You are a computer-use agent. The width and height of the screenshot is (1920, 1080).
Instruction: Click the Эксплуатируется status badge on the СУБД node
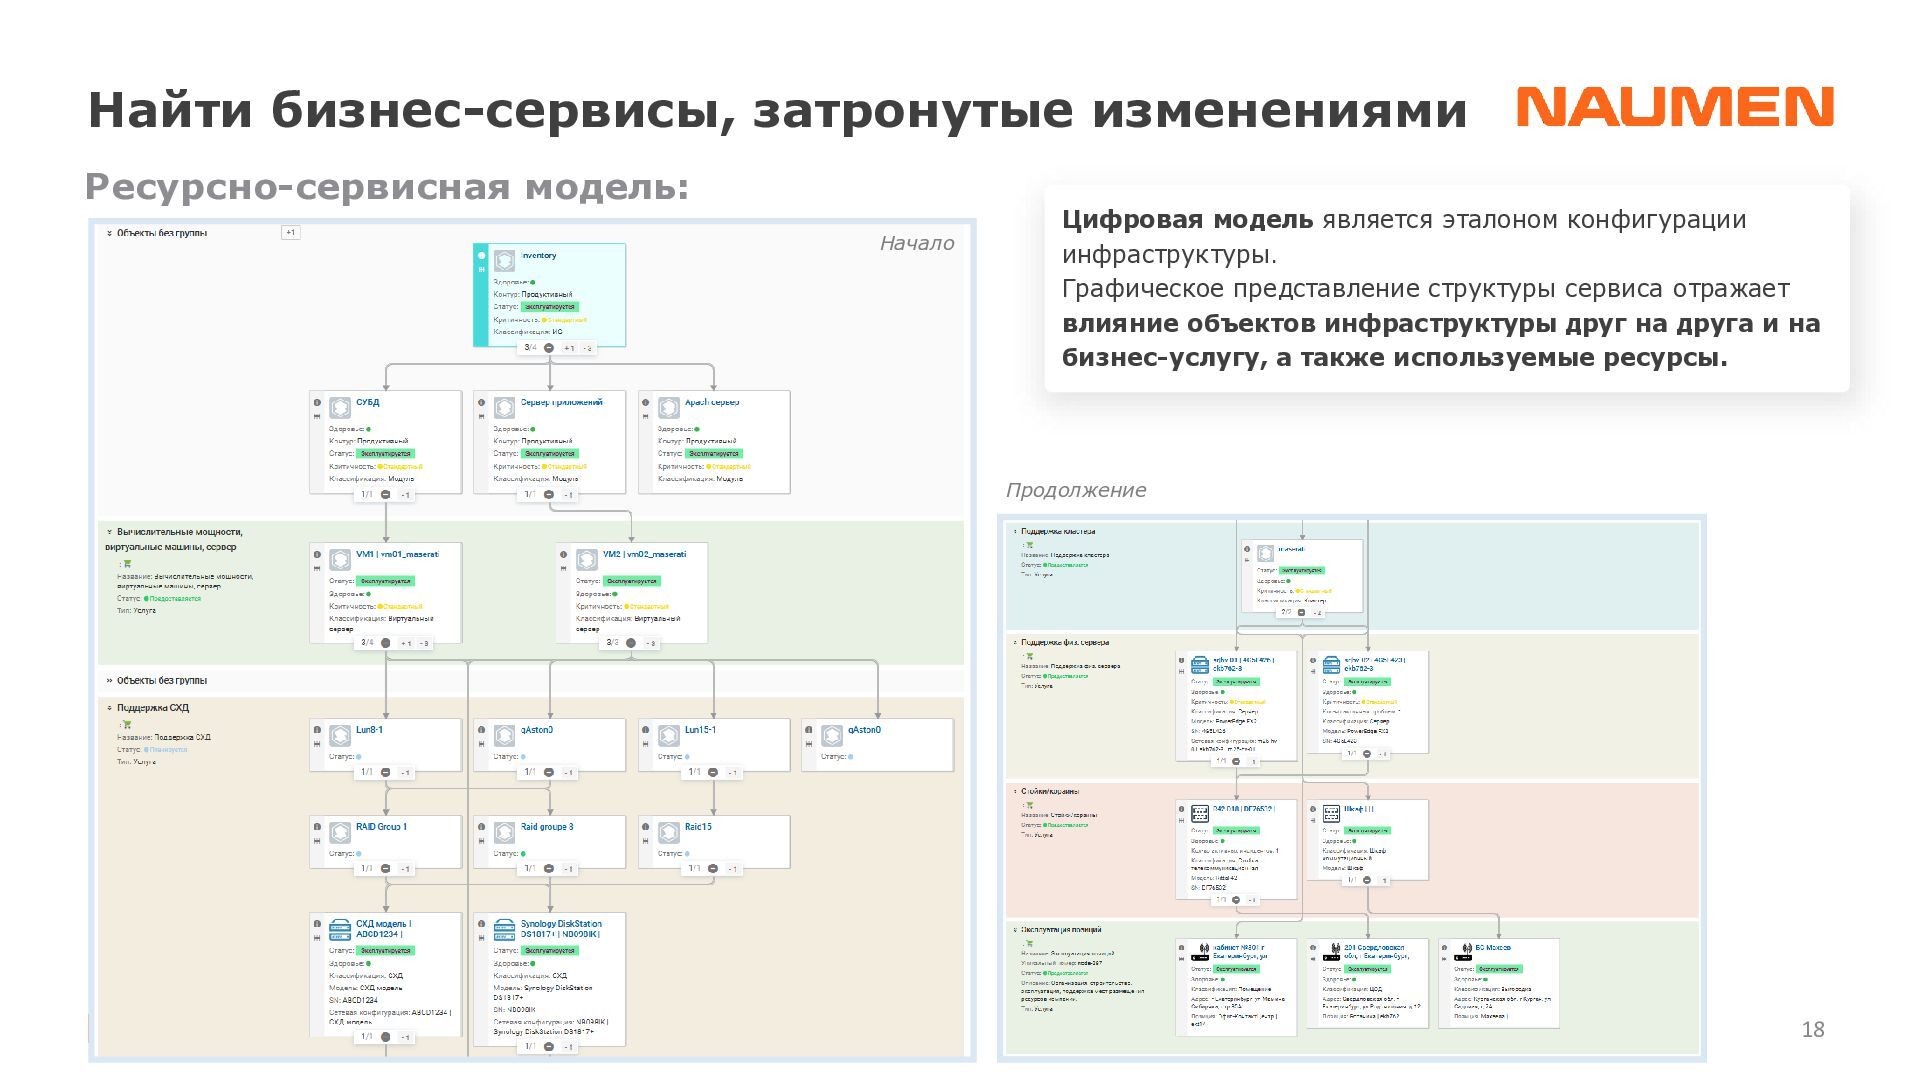click(385, 454)
